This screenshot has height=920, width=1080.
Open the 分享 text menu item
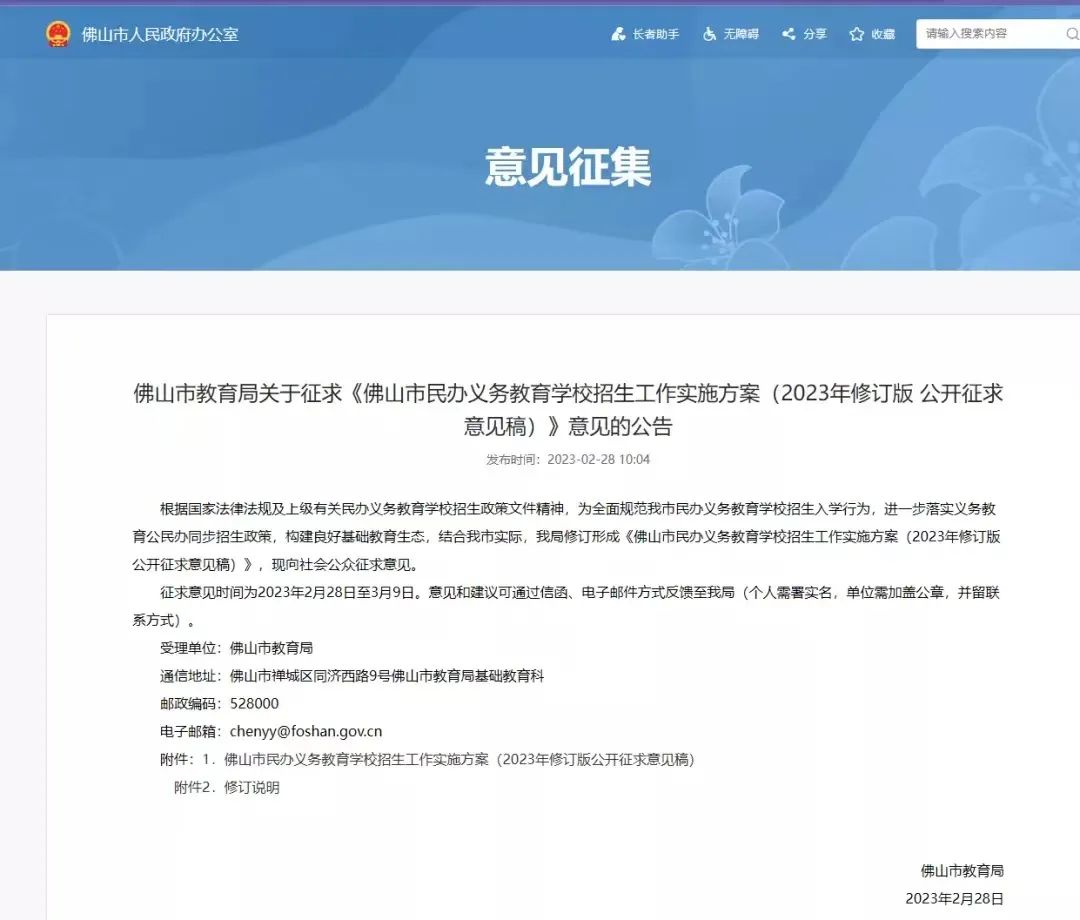pyautogui.click(x=815, y=34)
